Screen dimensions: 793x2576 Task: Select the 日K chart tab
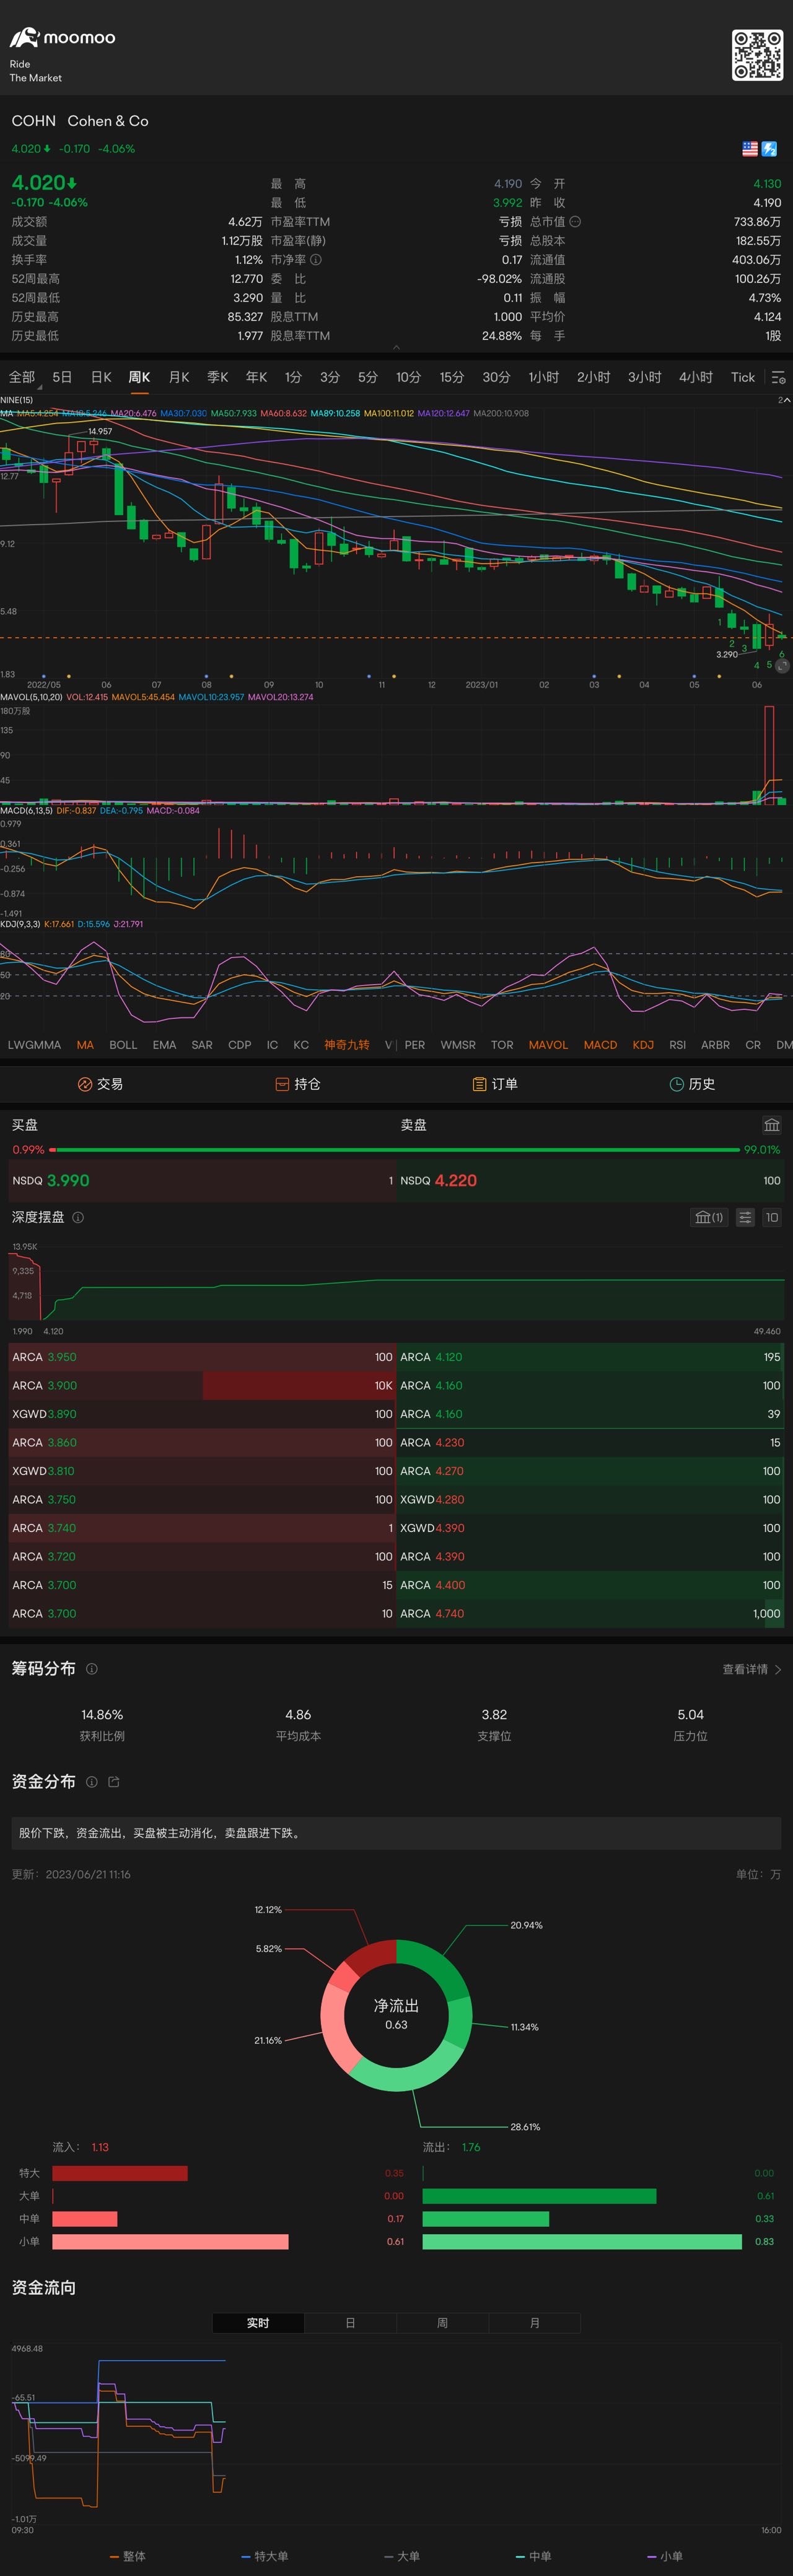tap(101, 377)
